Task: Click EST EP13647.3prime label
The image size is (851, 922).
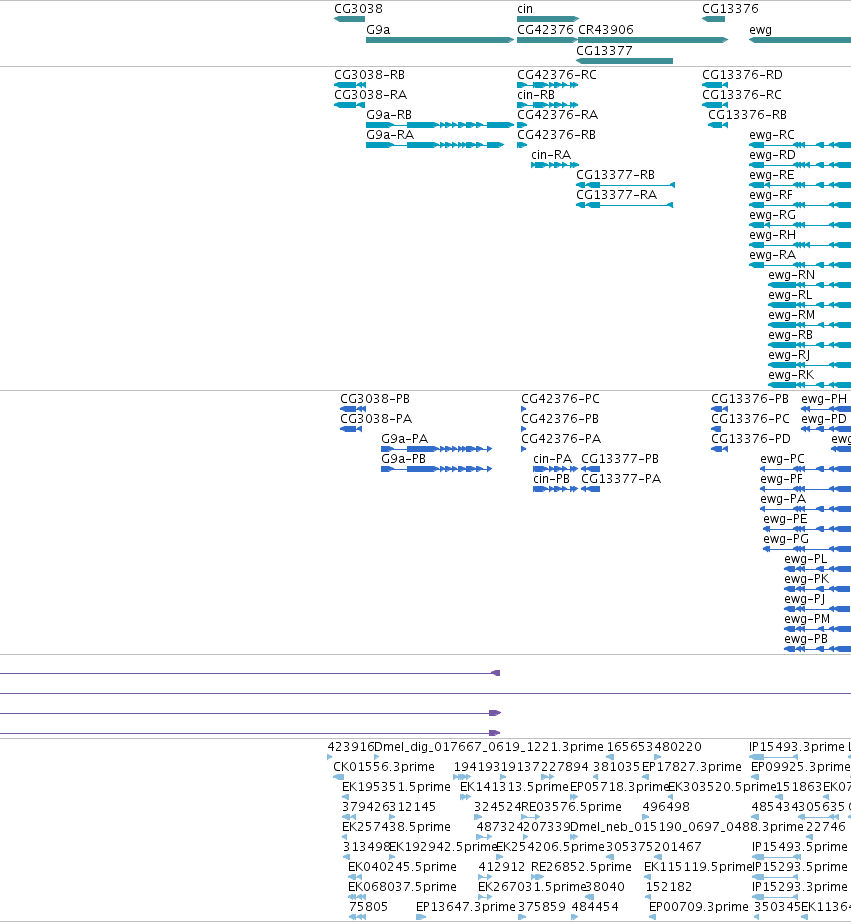Action: 465,907
